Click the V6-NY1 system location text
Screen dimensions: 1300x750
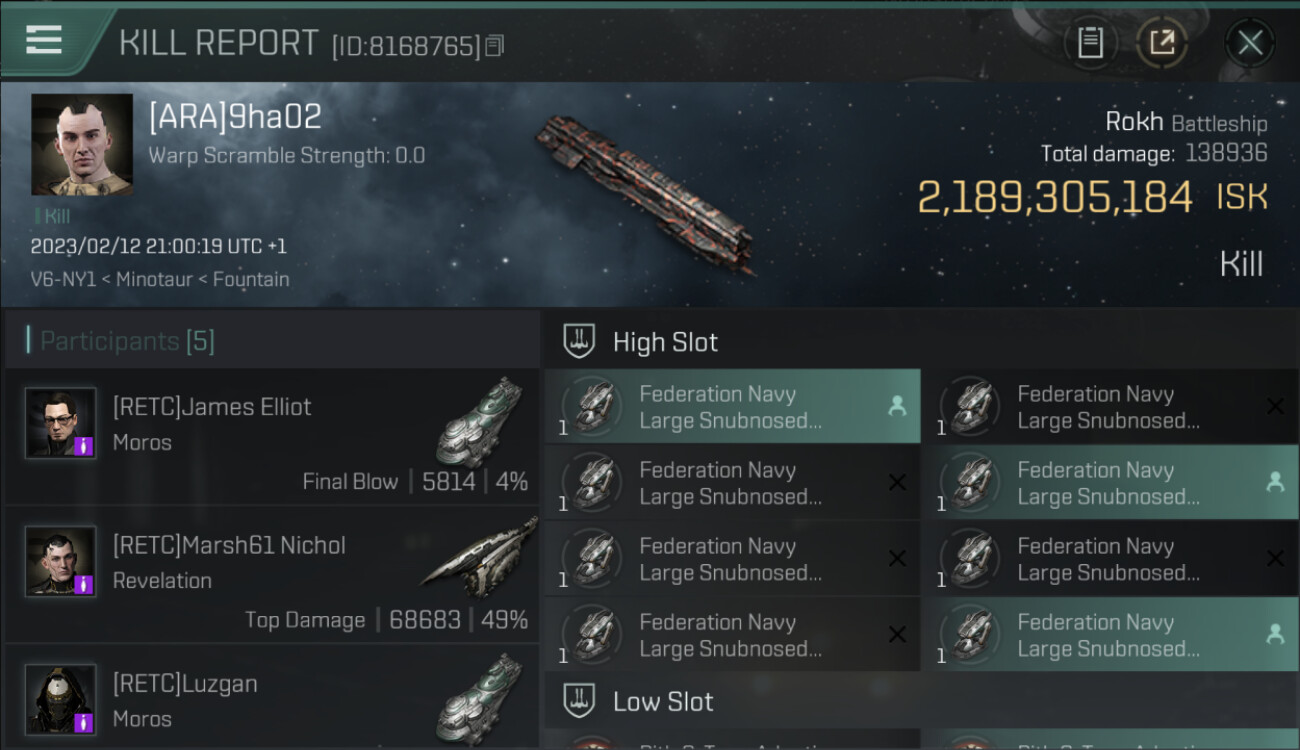62,279
